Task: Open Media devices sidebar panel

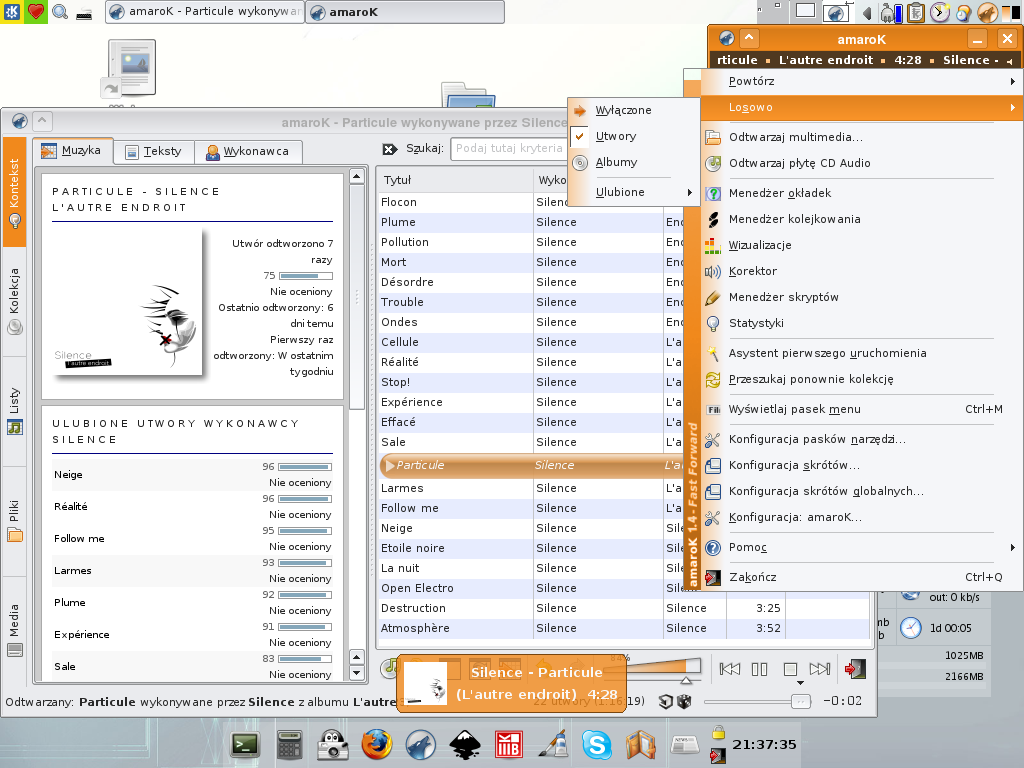Action: [x=14, y=630]
